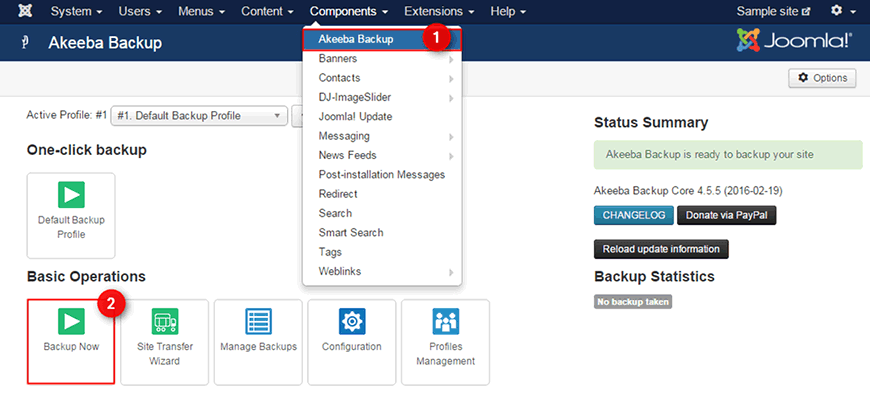Choose Joomla! Update from the menu
870x396 pixels.
[x=382, y=117]
